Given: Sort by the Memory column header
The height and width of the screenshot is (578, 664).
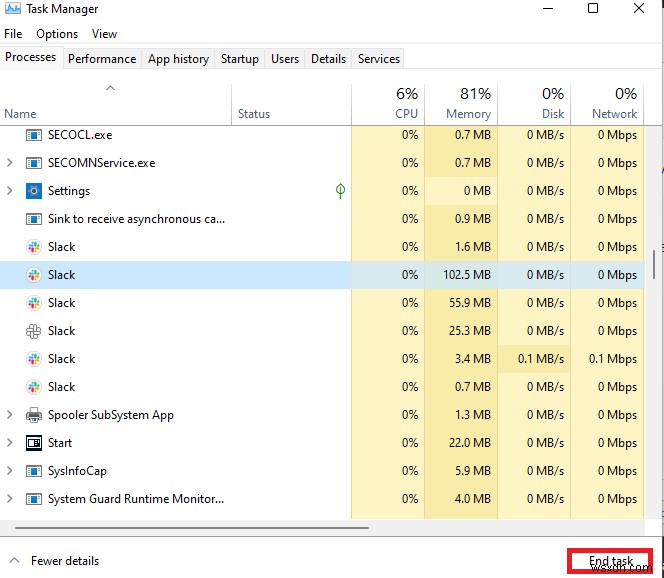Looking at the screenshot, I should coord(461,105).
